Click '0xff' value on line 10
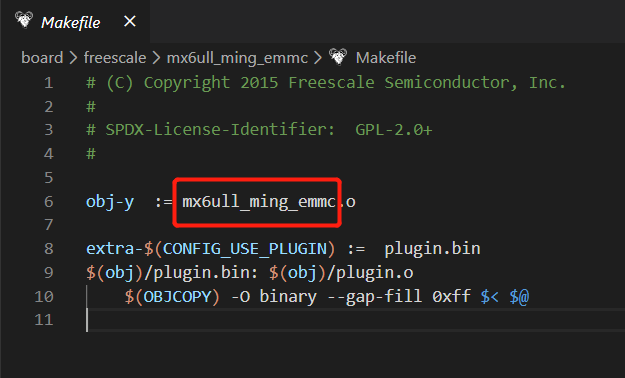 point(452,297)
